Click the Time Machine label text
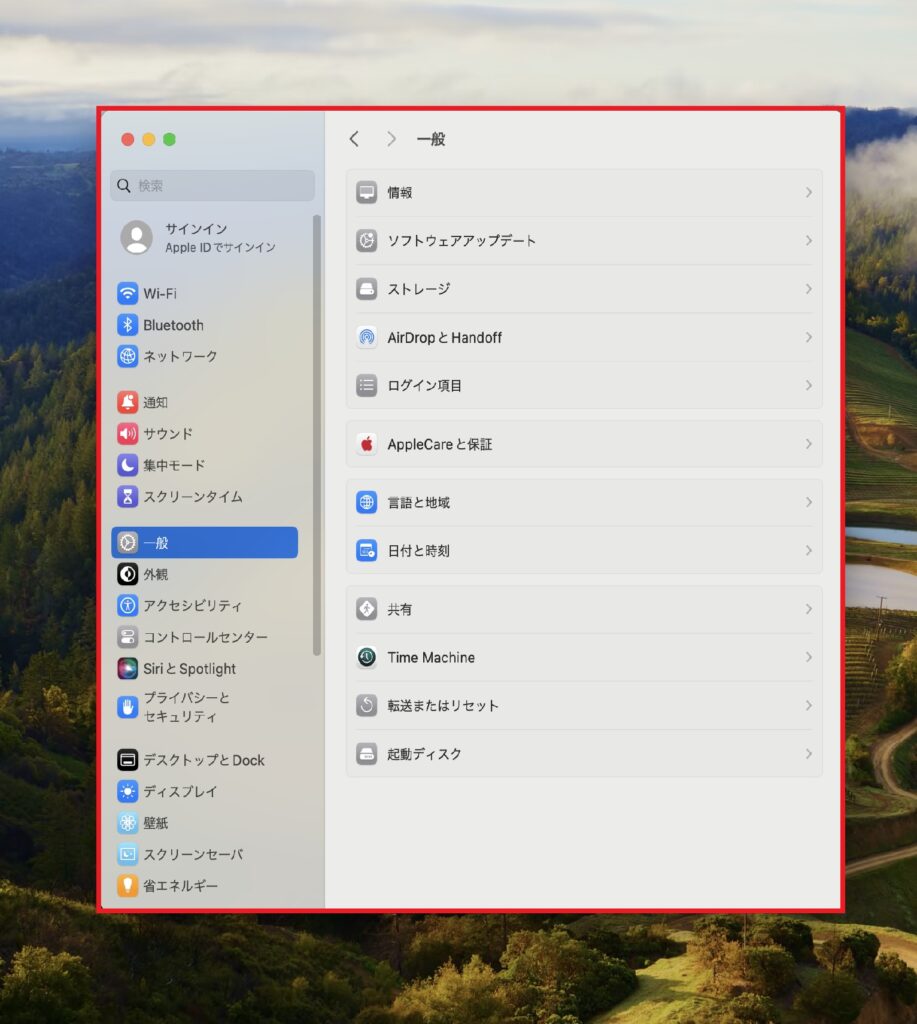917x1024 pixels. tap(431, 657)
